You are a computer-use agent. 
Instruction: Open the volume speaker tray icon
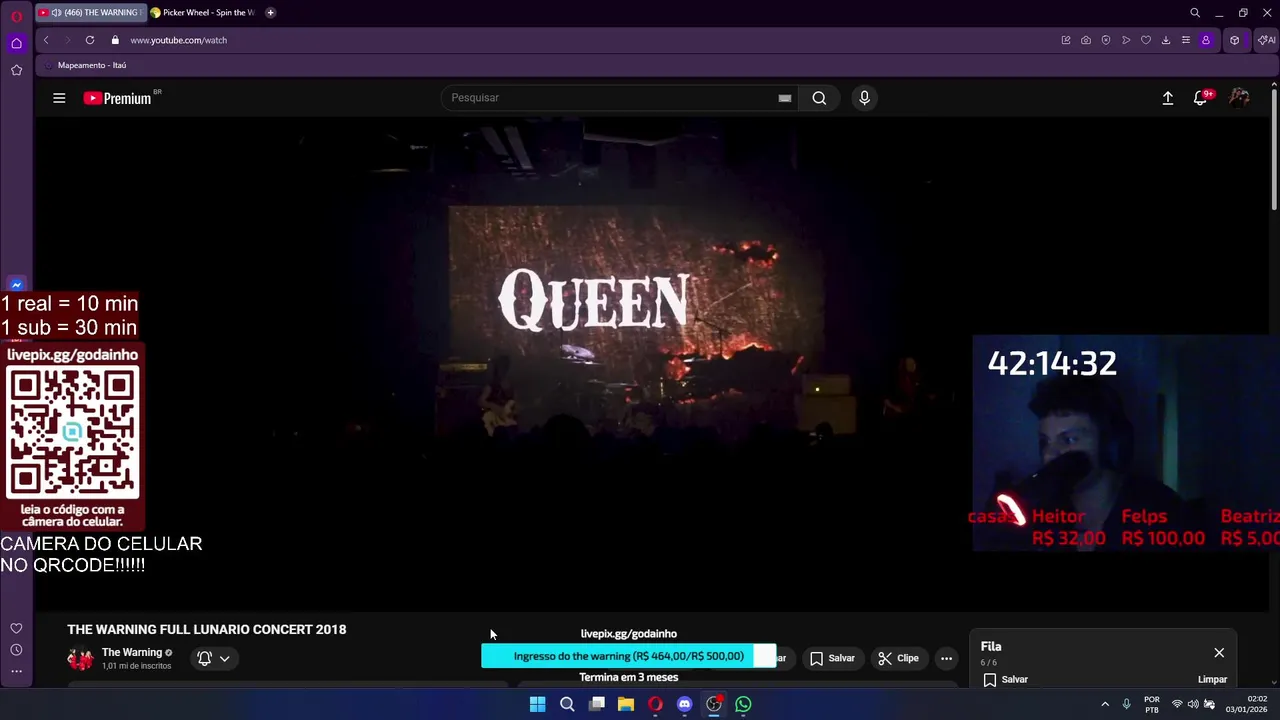click(1193, 704)
